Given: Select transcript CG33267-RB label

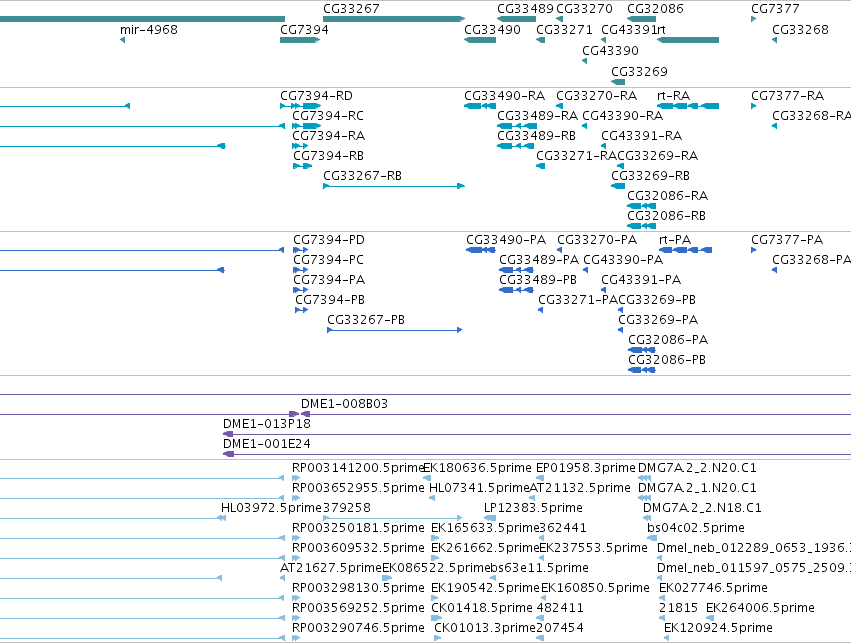Looking at the screenshot, I should (362, 176).
